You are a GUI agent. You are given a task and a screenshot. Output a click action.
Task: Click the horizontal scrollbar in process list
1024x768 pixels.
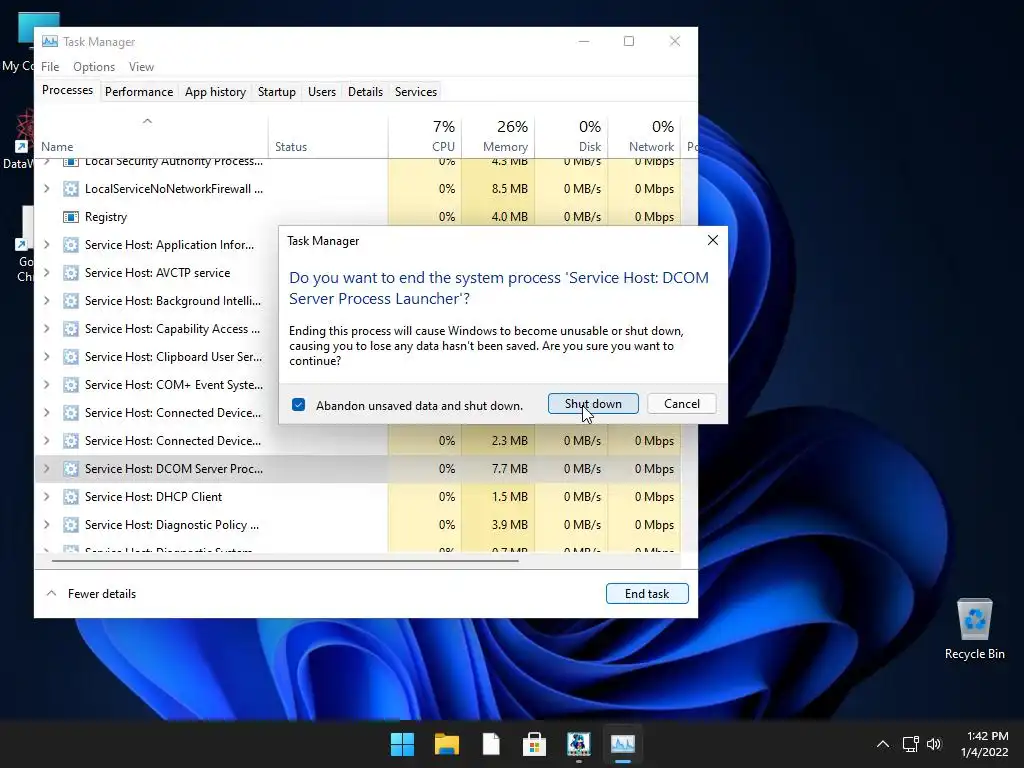(285, 560)
